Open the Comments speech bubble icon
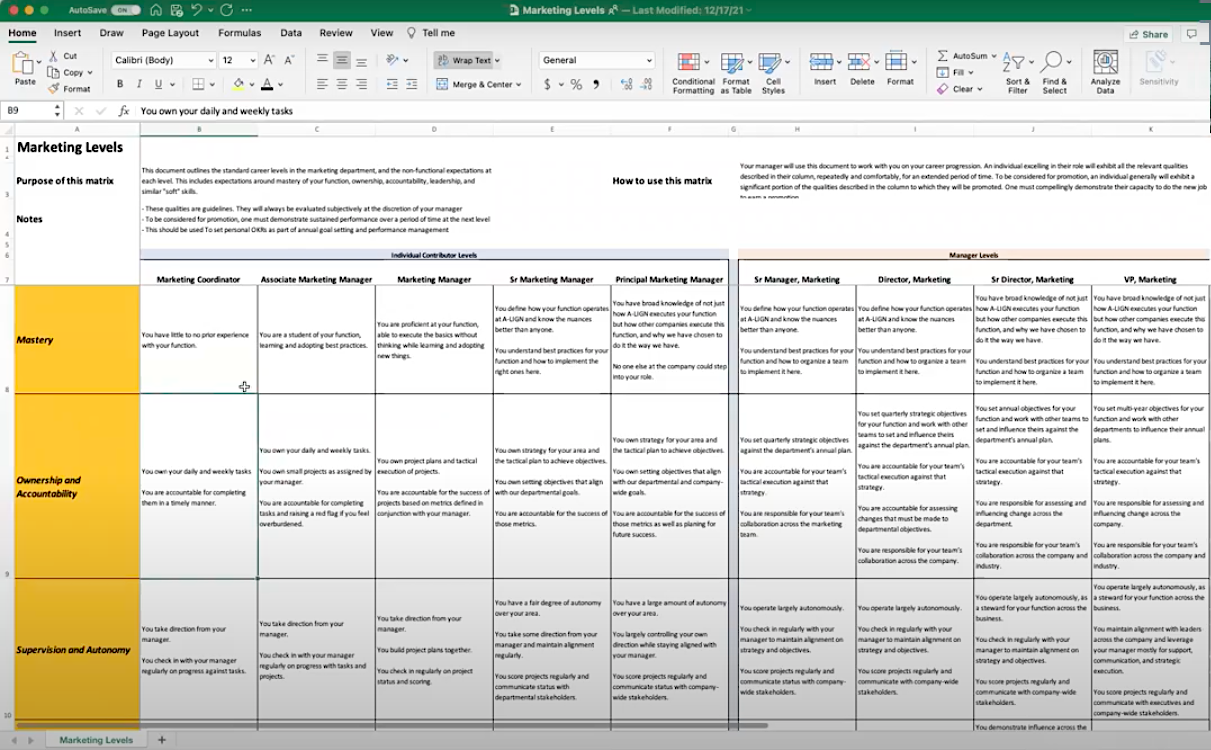This screenshot has width=1211, height=750. coord(1191,34)
